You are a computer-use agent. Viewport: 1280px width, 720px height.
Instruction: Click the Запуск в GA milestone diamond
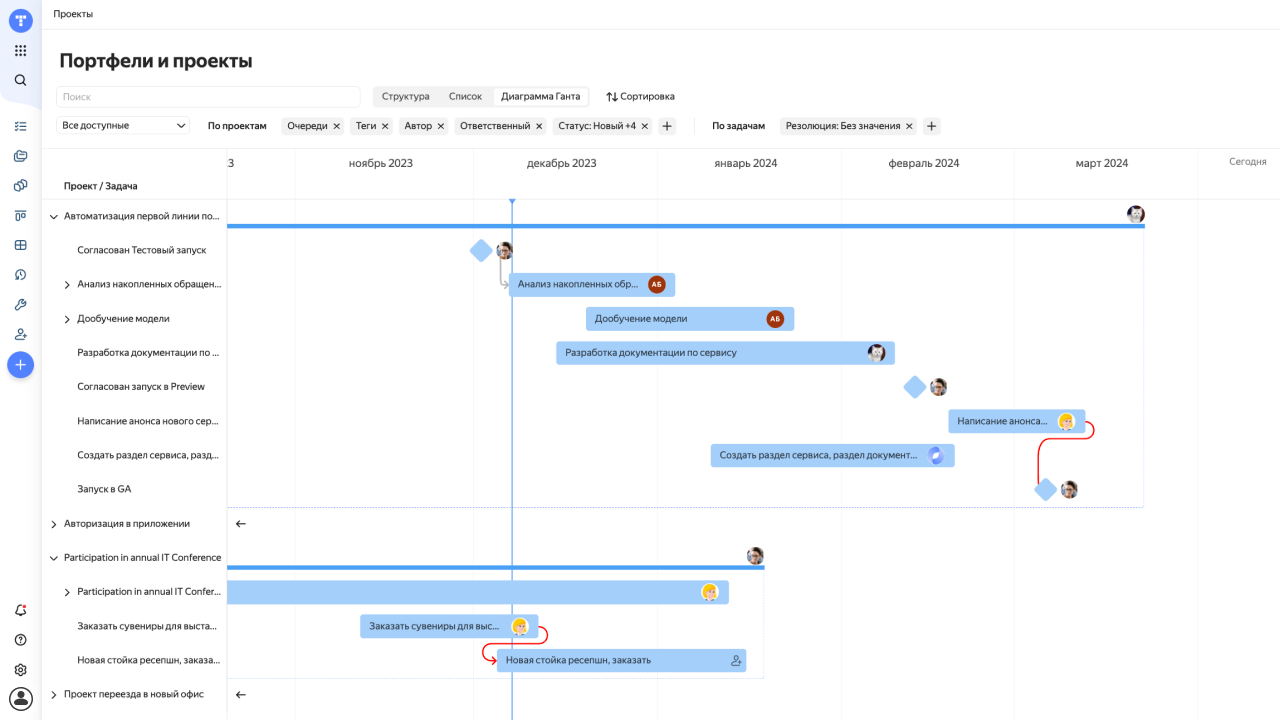click(x=1046, y=490)
